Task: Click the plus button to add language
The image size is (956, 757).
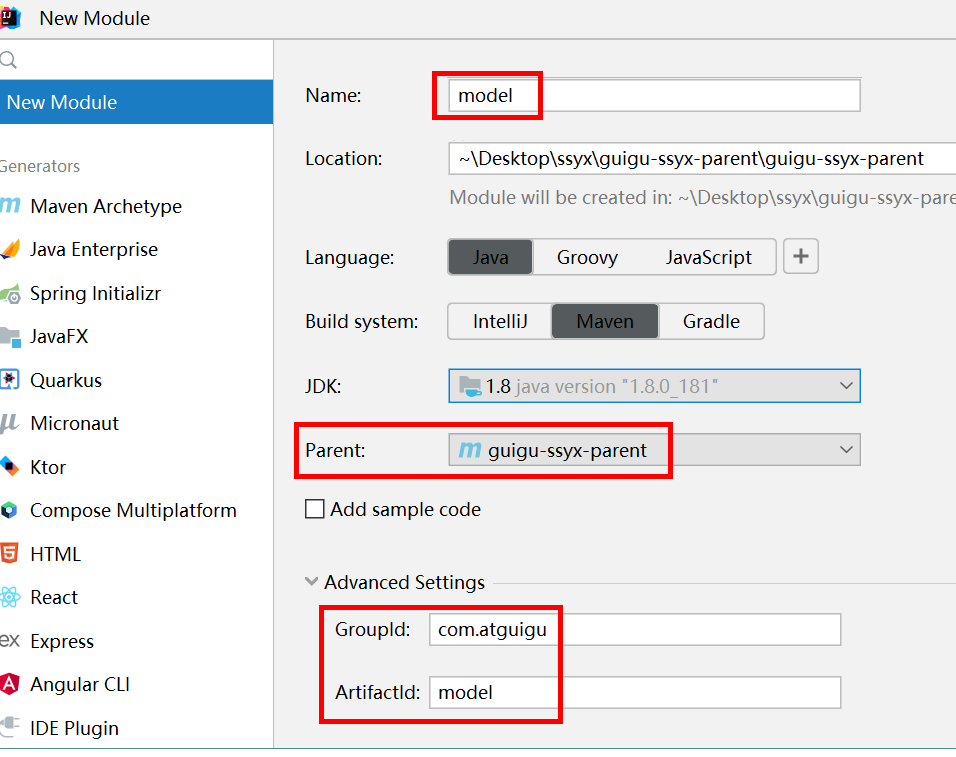Action: [800, 257]
